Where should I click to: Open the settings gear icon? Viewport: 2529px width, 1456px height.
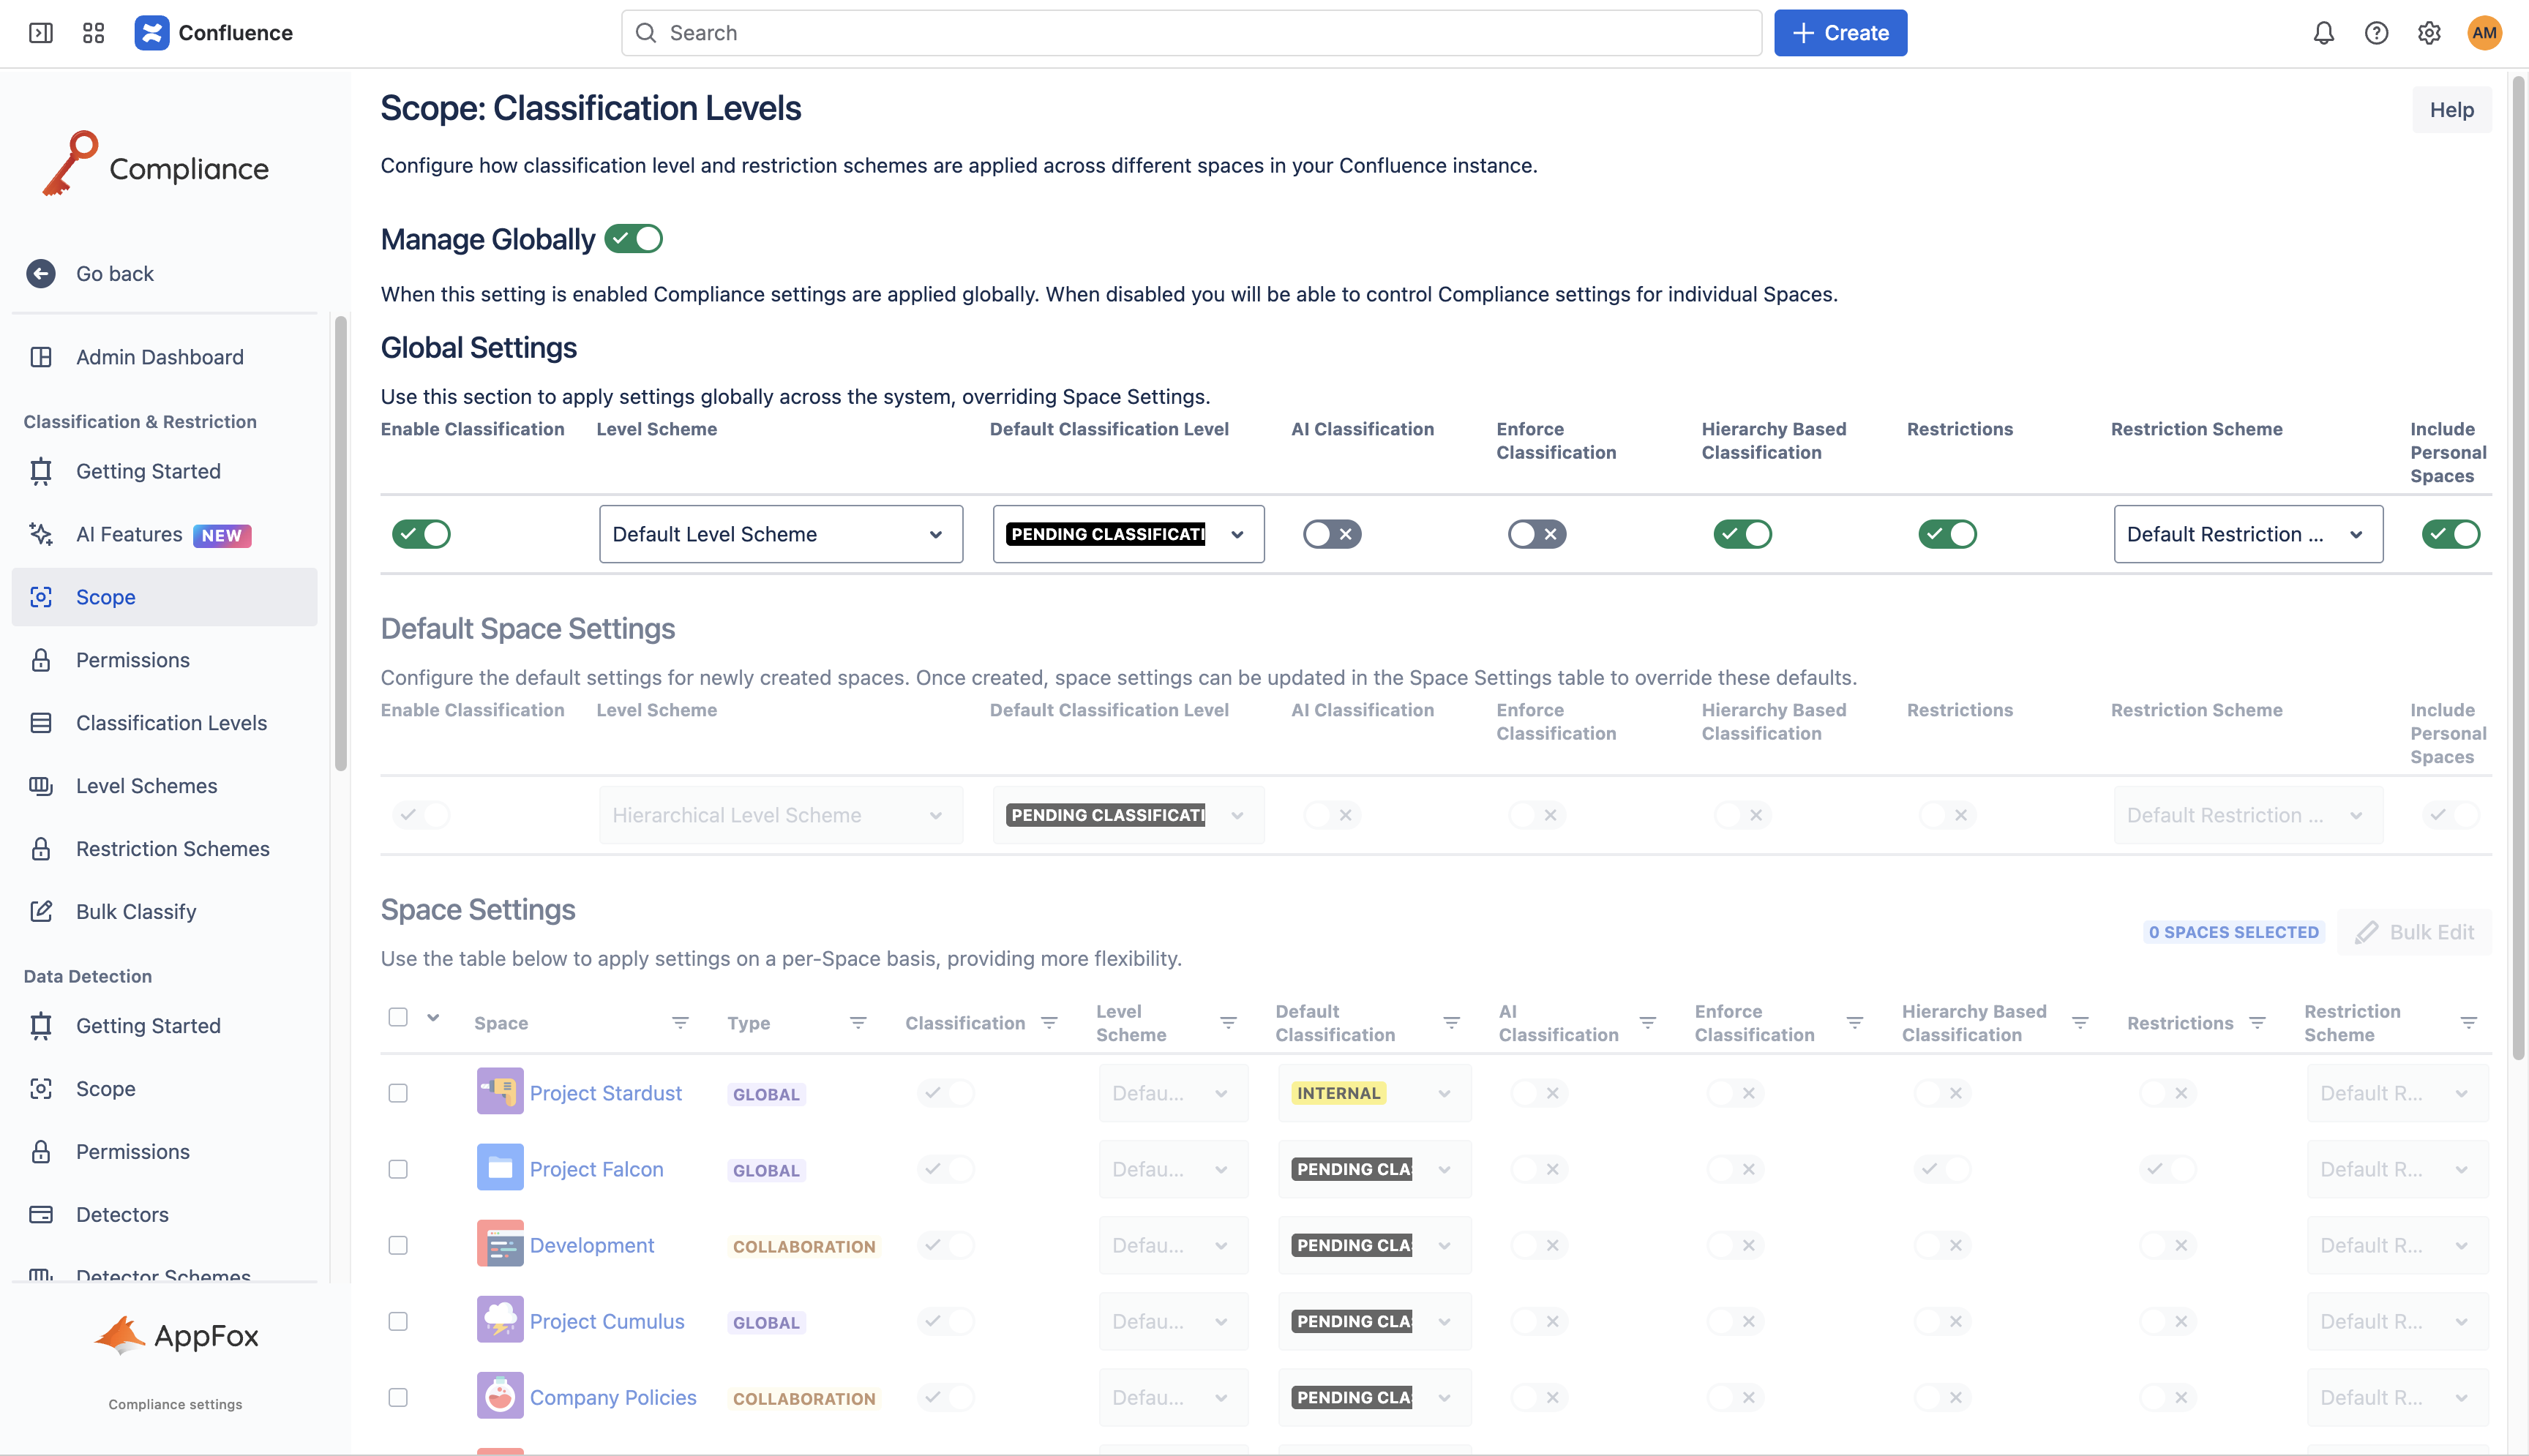click(2429, 33)
